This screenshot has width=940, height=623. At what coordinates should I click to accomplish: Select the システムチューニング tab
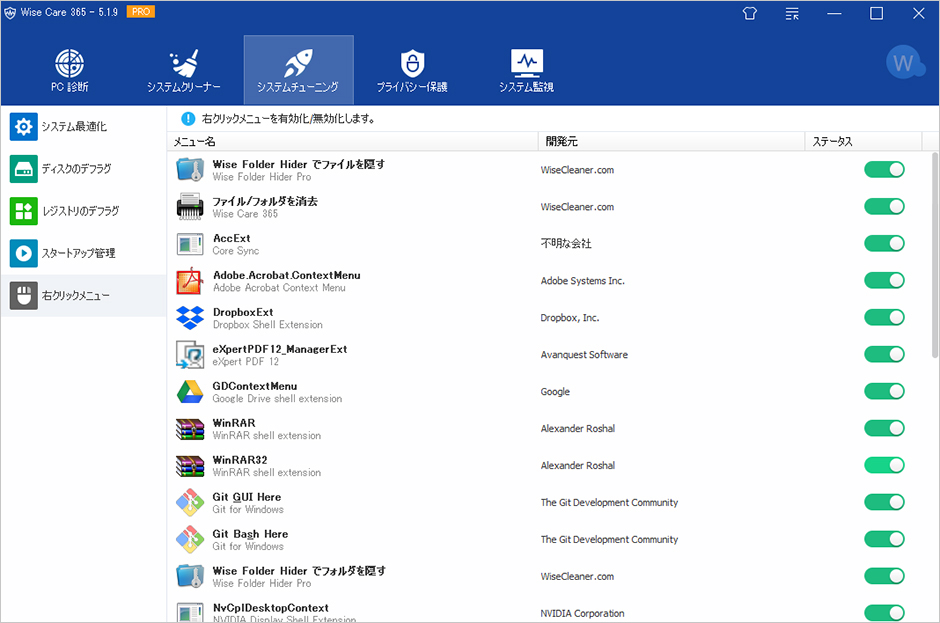[298, 70]
